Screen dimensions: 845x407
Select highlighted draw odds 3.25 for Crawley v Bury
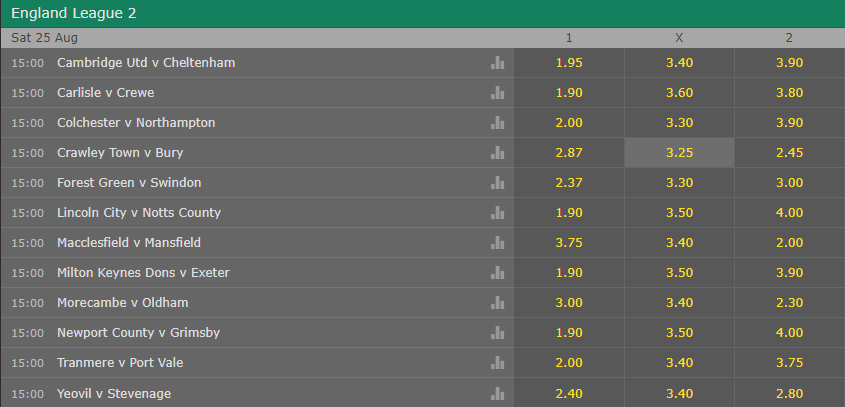pyautogui.click(x=679, y=153)
